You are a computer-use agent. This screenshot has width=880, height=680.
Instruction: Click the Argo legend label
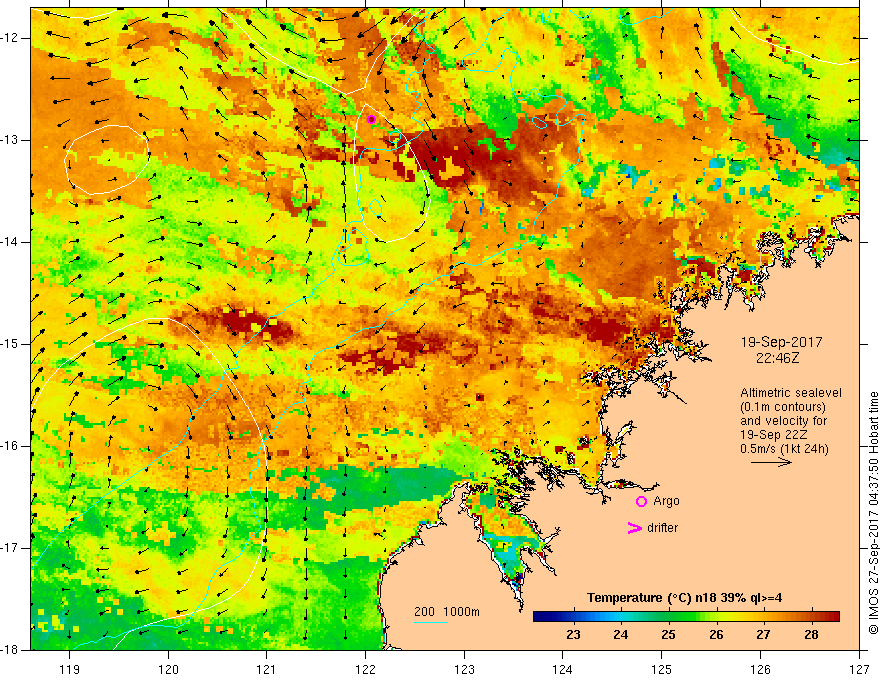tap(666, 501)
